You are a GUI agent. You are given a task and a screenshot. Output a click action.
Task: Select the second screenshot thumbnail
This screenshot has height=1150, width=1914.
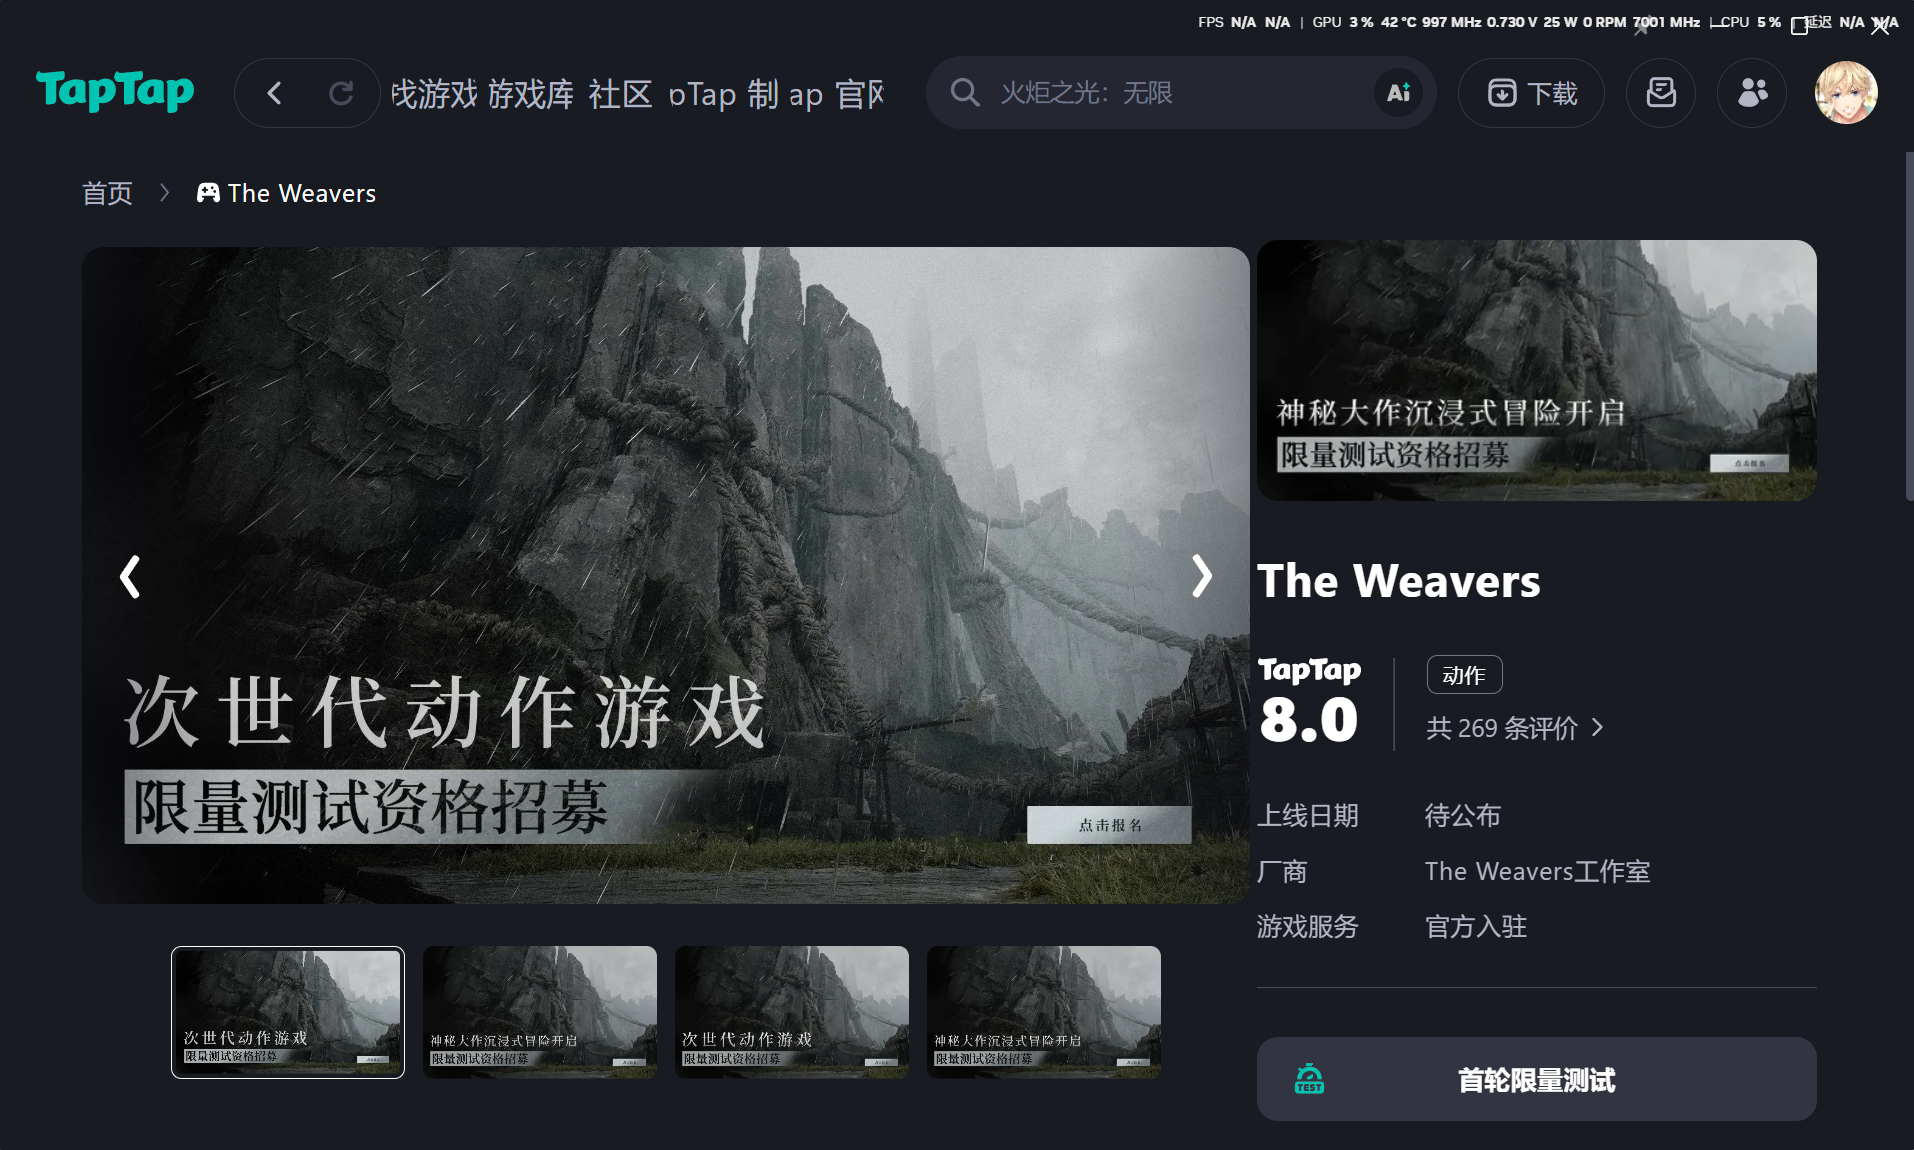pos(540,1012)
